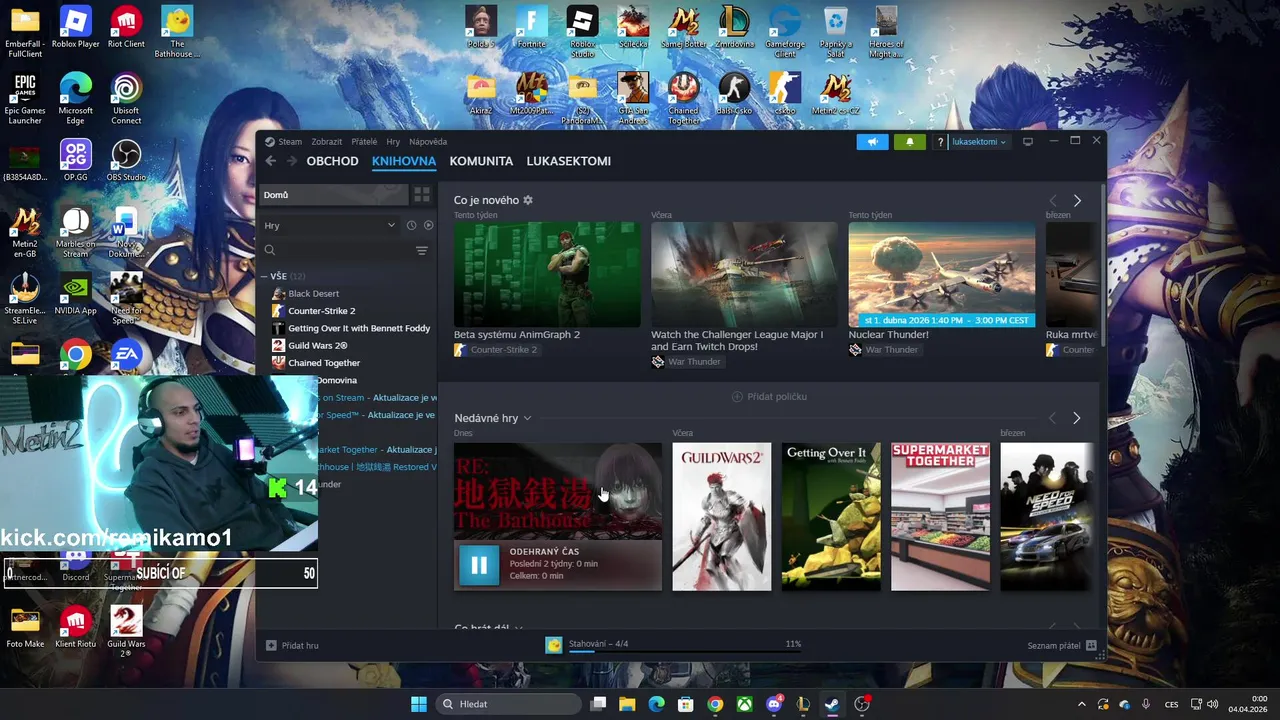1280x720 pixels.
Task: Open OP.GG desktop shortcut
Action: (x=75, y=160)
